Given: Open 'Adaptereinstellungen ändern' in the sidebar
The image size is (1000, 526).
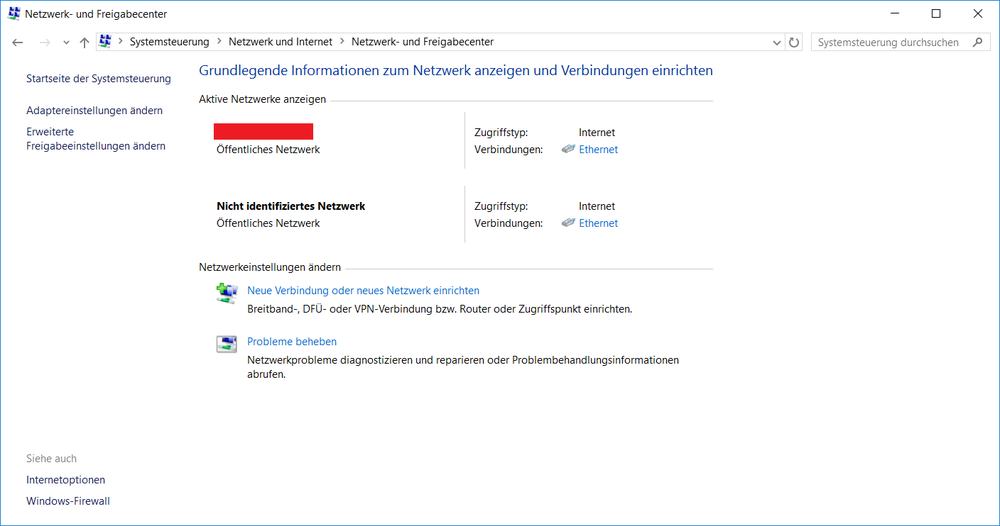Looking at the screenshot, I should tap(94, 110).
